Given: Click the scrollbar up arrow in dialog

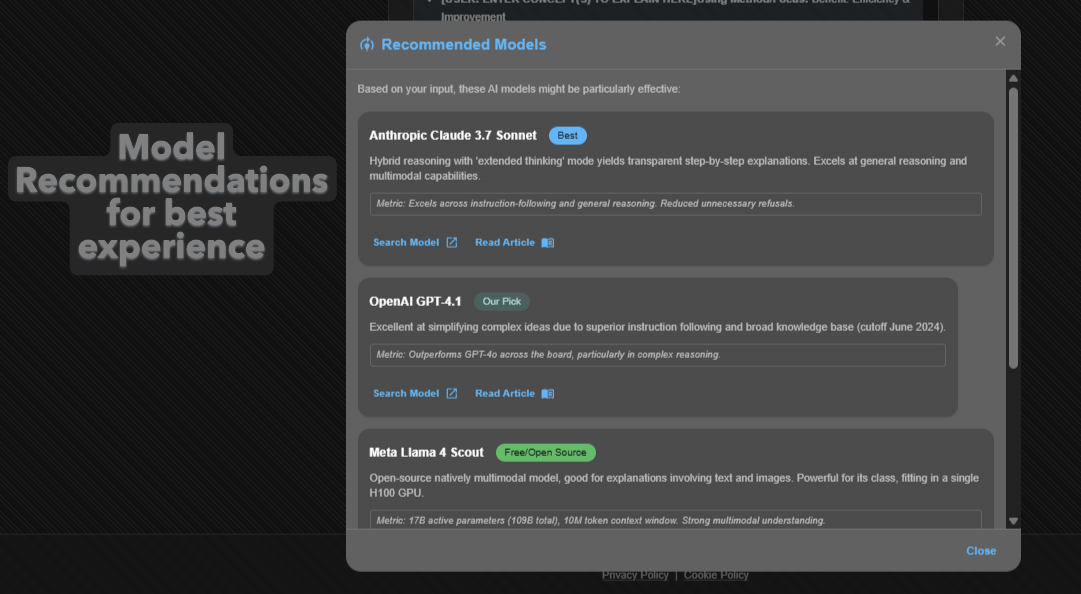Looking at the screenshot, I should (x=1013, y=79).
